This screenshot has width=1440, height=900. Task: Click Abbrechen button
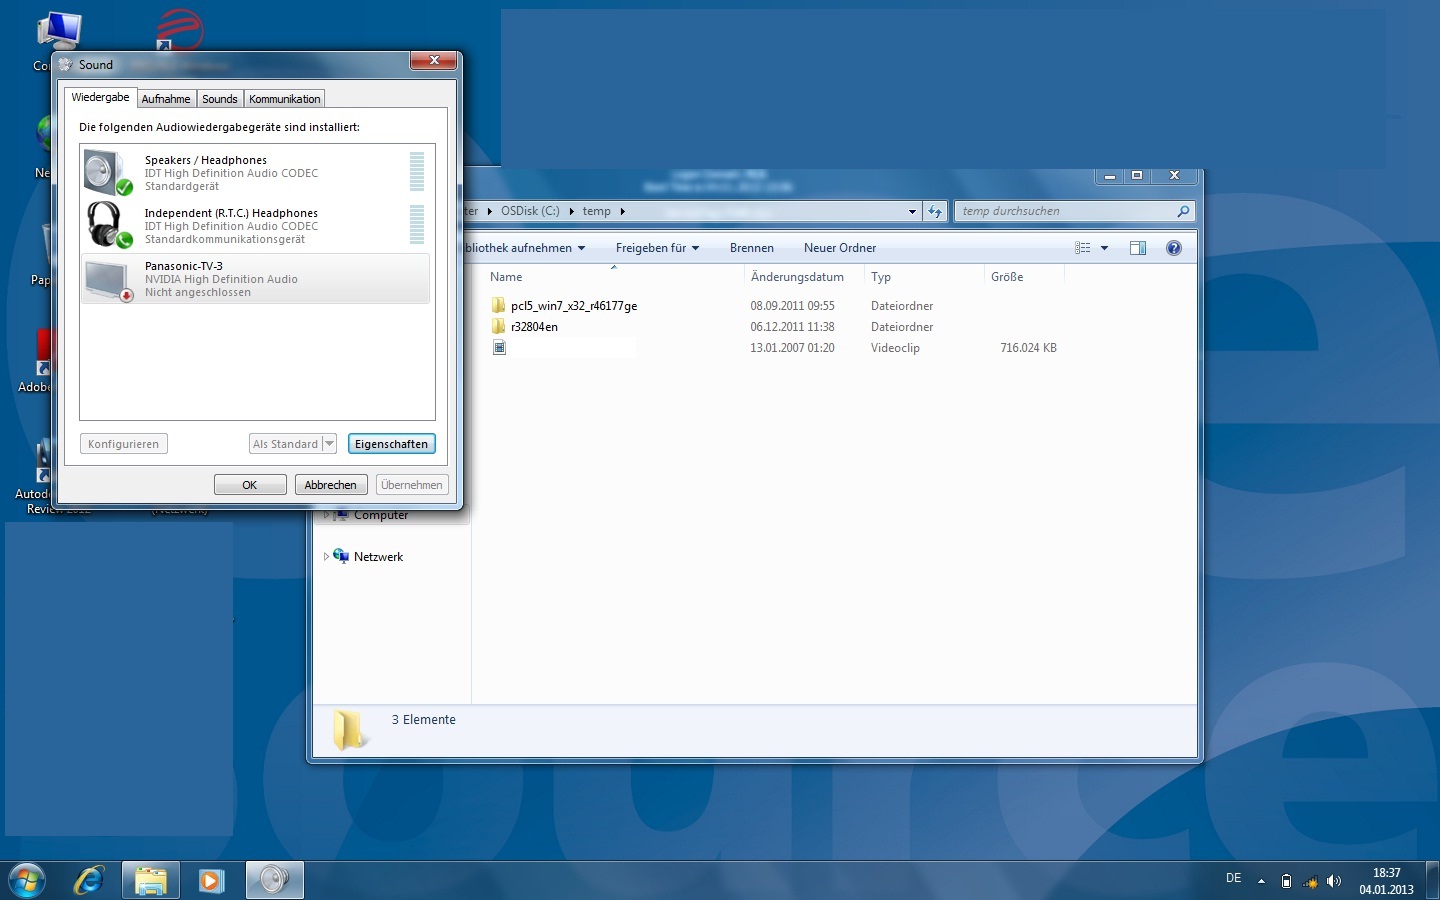(x=330, y=485)
